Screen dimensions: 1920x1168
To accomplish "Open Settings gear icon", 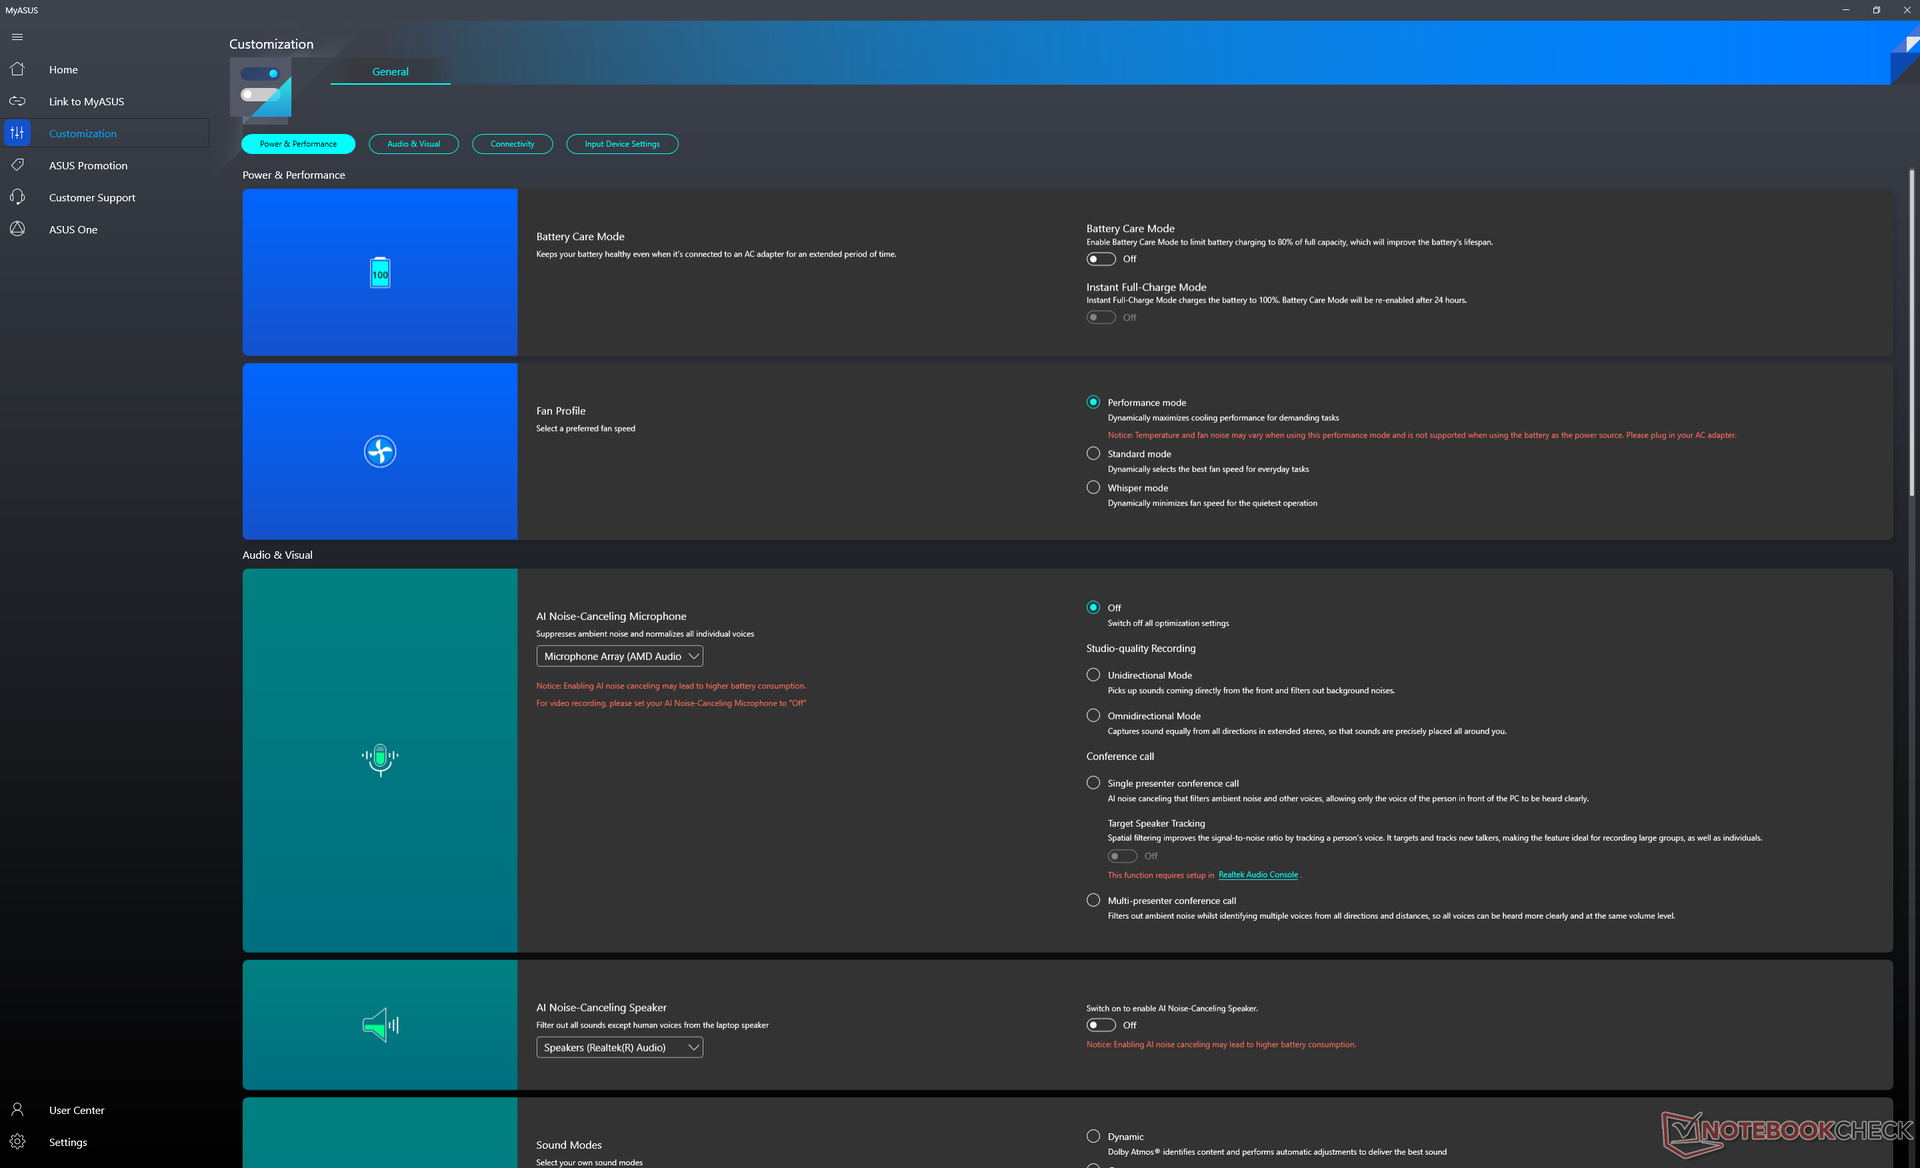I will point(17,1142).
